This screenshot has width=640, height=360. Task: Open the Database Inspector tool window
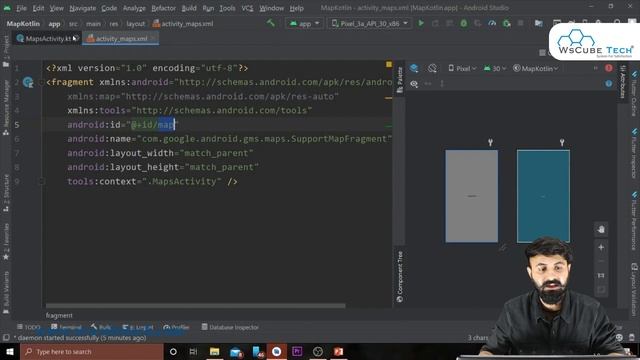[x=230, y=327]
